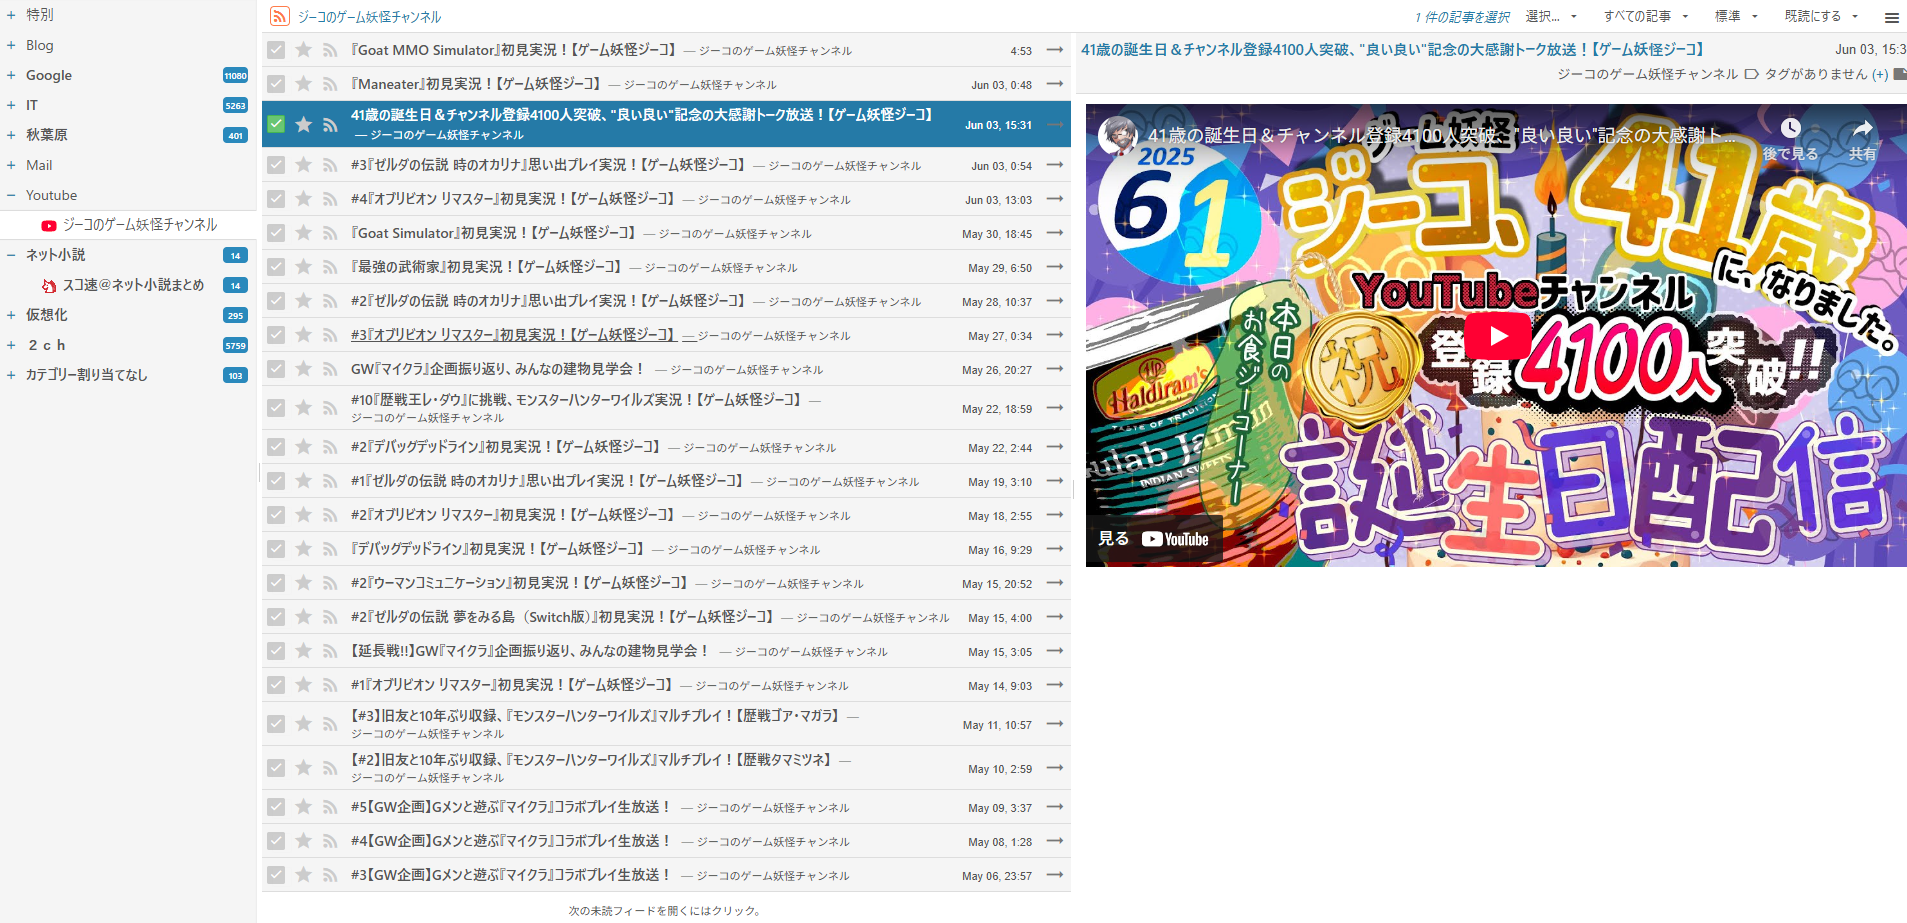Toggle checkbox for 'デバッグデッドライン' May 16 article
Screen dimensions: 1907x923
[276, 549]
